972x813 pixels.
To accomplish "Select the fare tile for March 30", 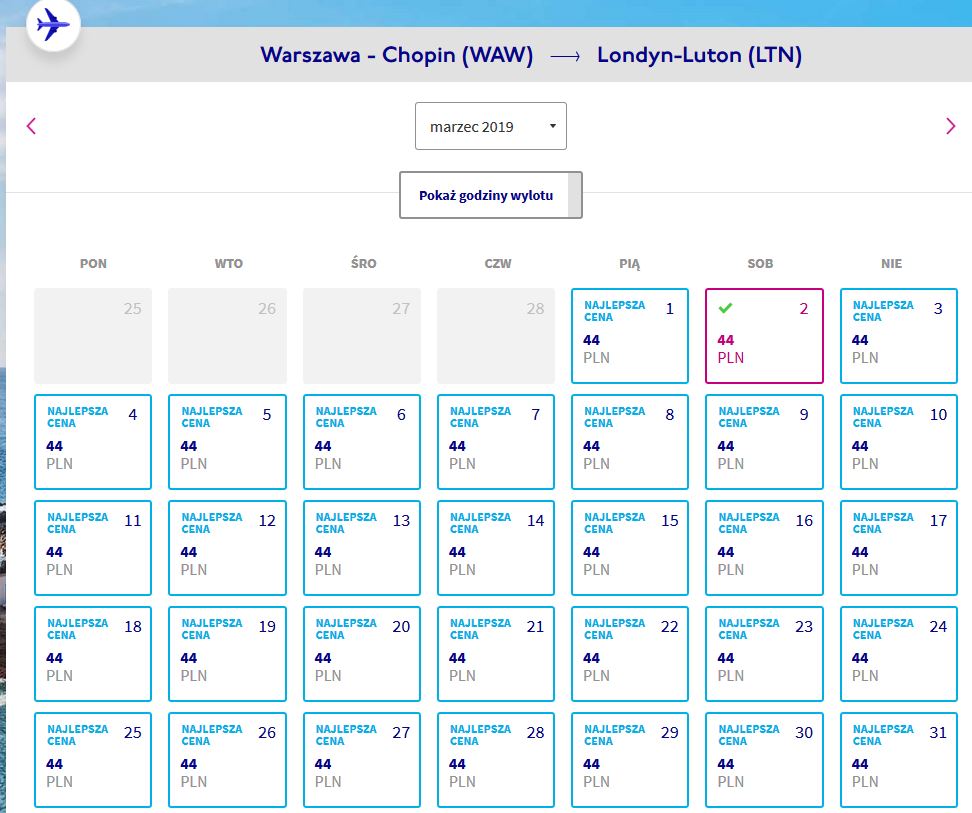I will (764, 760).
